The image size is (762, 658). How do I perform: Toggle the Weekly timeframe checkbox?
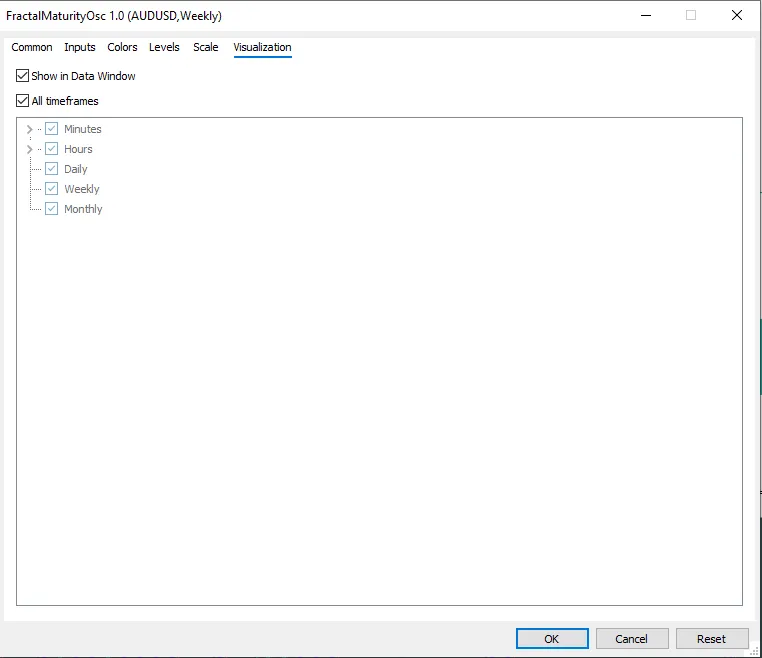point(52,189)
